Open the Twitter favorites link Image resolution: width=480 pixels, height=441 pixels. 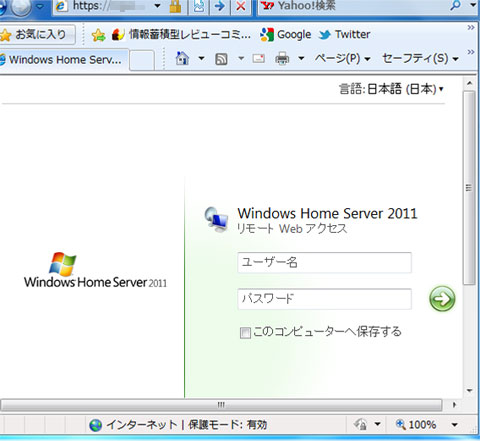coord(344,34)
